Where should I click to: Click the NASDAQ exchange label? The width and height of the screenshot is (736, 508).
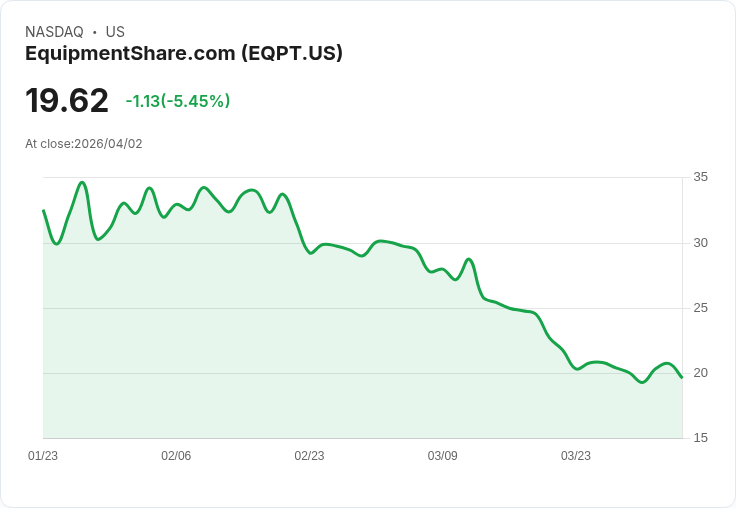54,32
